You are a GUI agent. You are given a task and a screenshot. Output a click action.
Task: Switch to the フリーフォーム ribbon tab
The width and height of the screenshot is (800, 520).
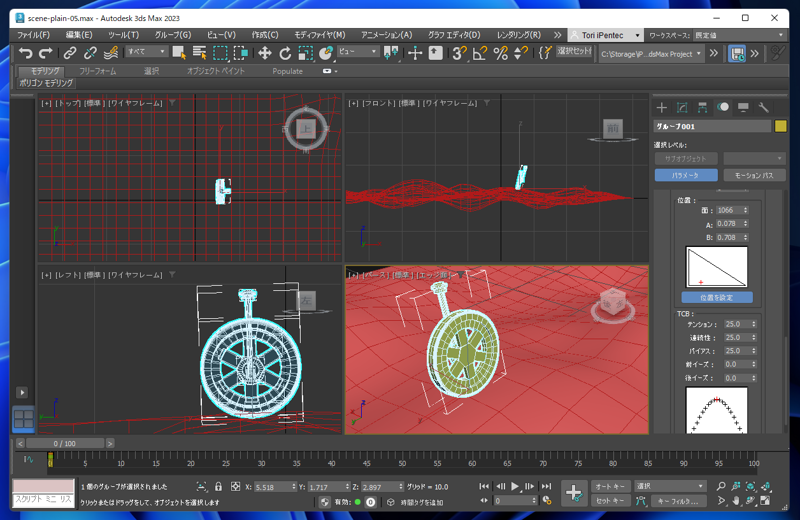[x=98, y=71]
